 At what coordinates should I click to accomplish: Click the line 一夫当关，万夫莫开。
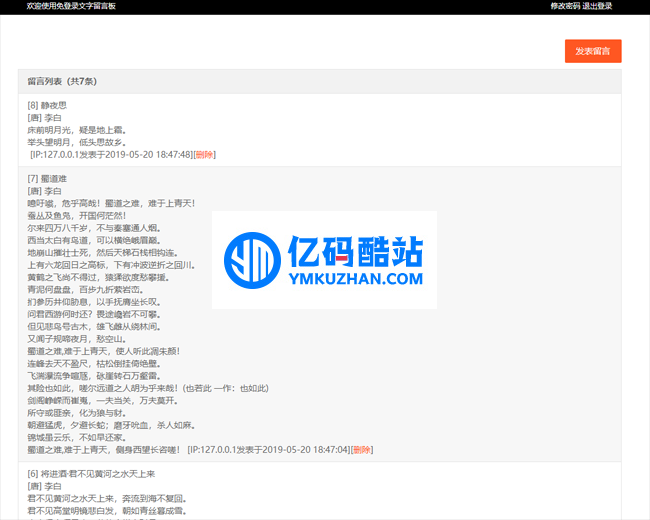point(137,401)
